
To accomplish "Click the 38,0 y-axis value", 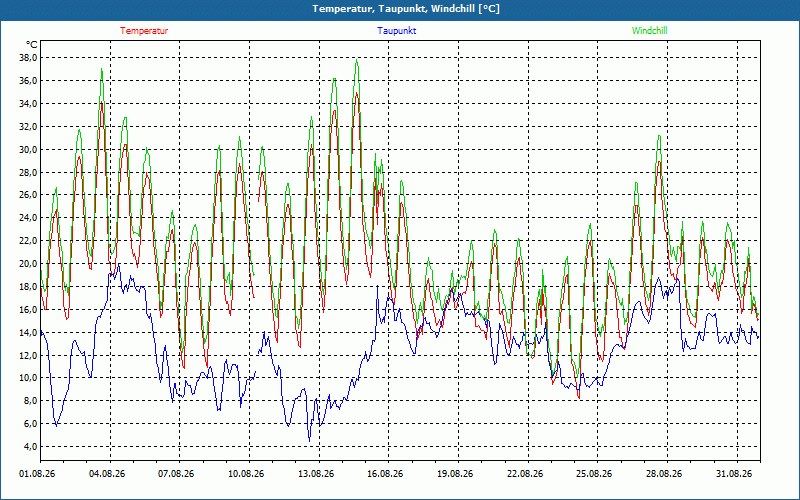I will 28,58.
